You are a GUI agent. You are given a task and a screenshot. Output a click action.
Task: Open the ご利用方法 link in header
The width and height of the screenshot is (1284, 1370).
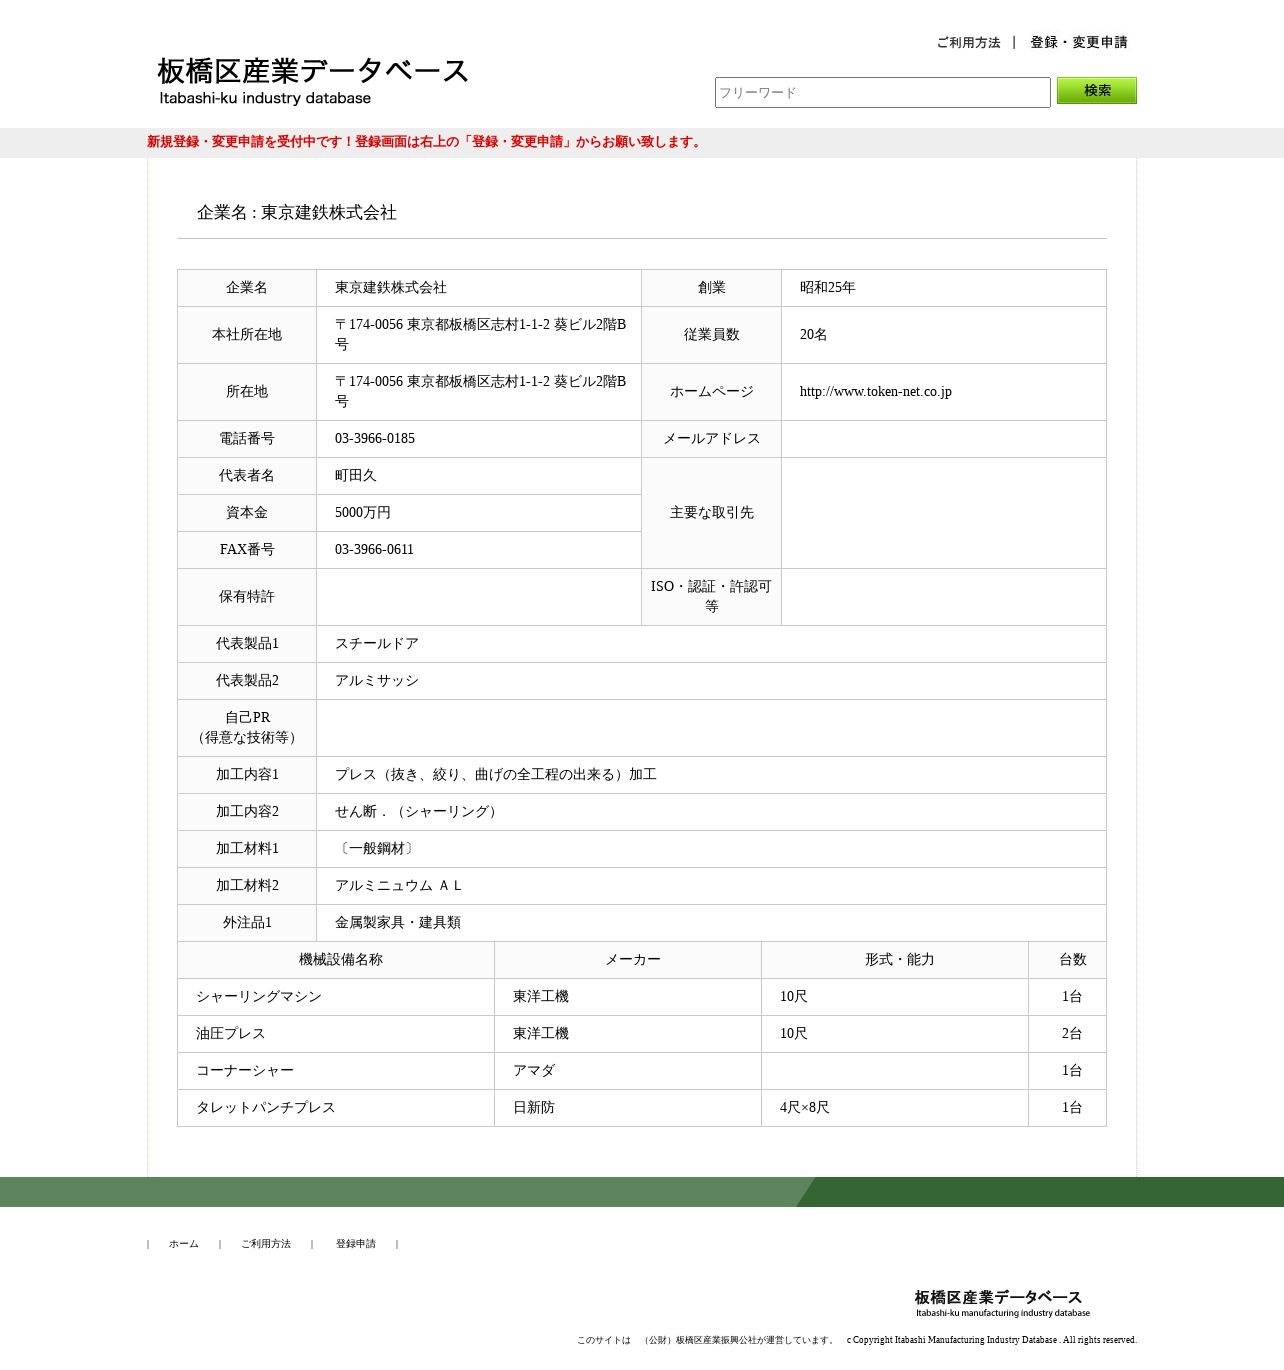pyautogui.click(x=968, y=42)
